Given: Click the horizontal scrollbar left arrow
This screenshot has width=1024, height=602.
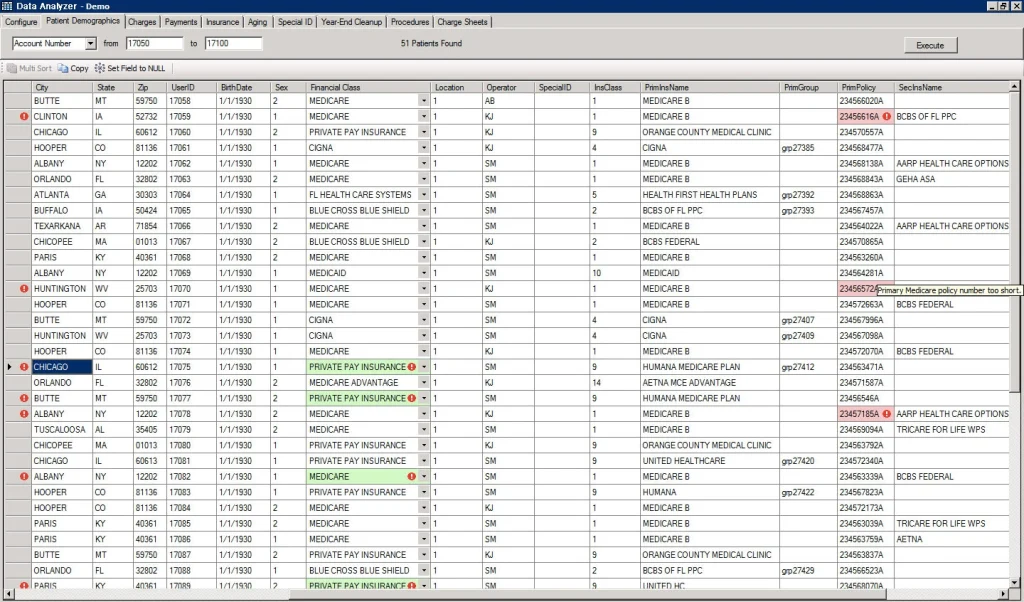Looking at the screenshot, I should (8, 594).
